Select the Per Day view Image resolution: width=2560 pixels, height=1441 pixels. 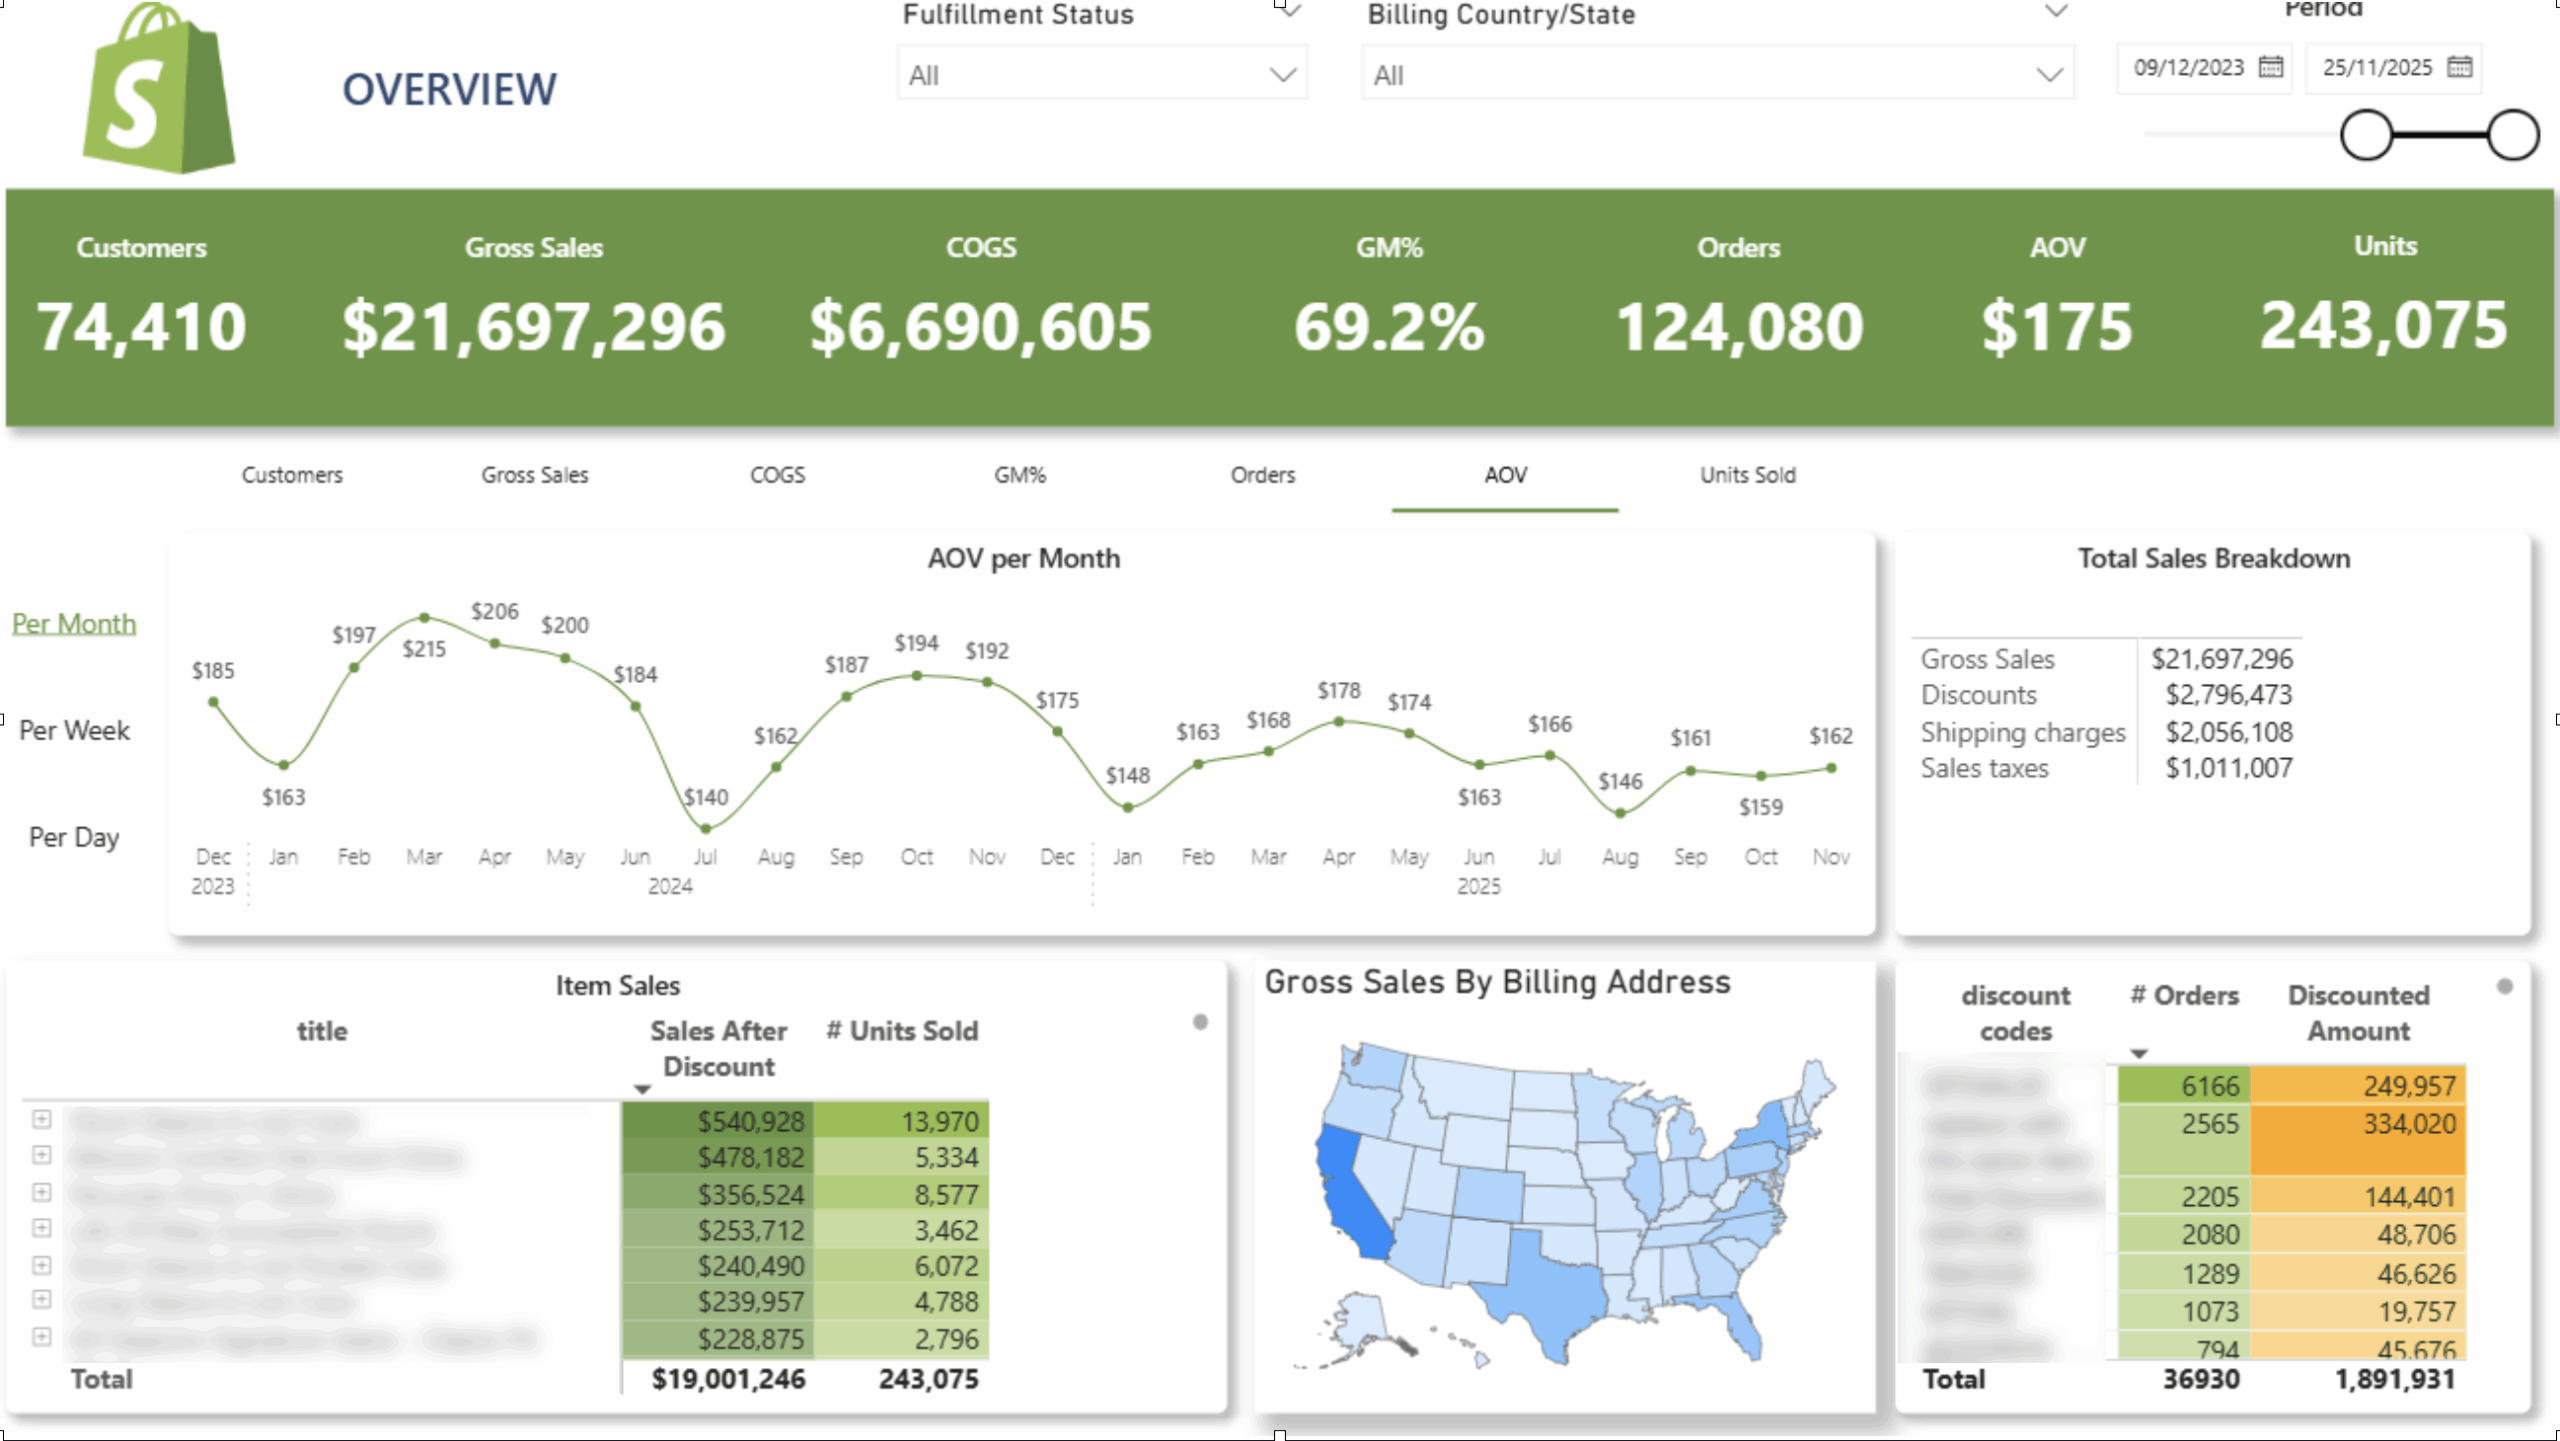click(74, 837)
